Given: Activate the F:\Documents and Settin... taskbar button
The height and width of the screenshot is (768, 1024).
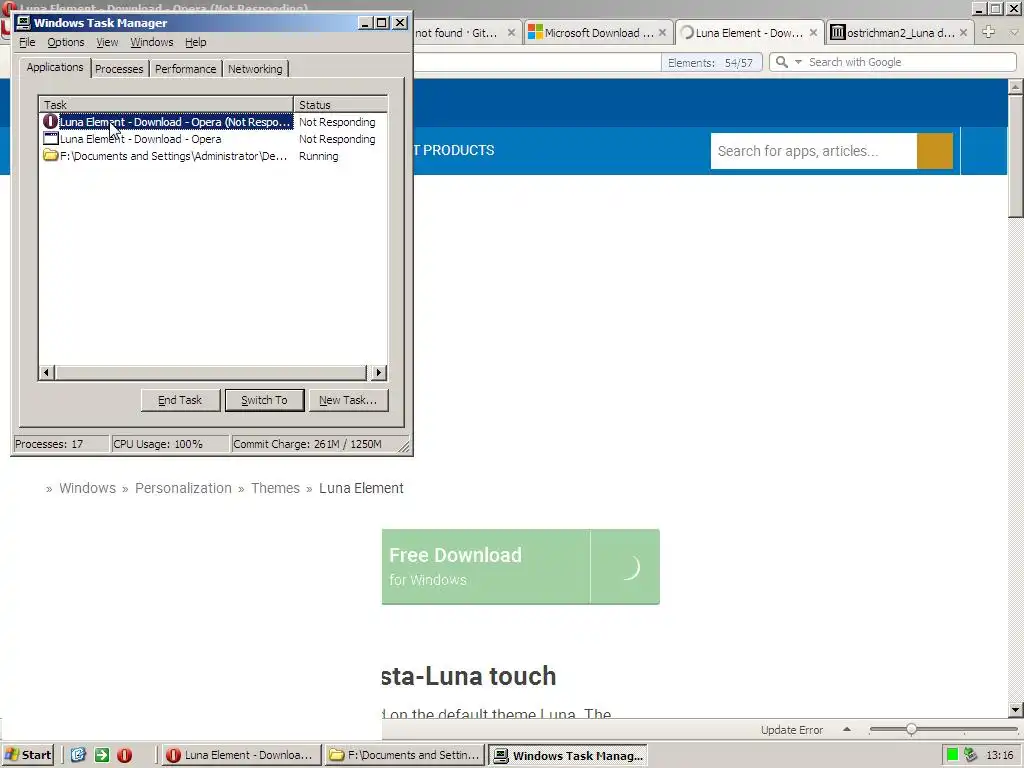Looking at the screenshot, I should [405, 755].
